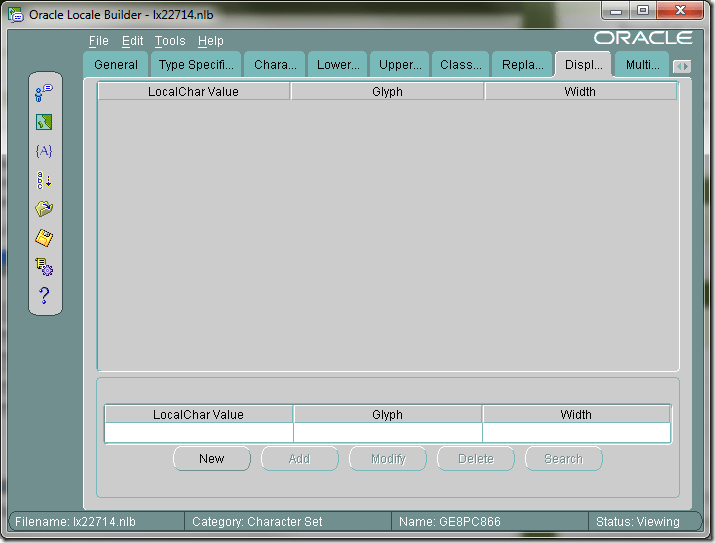Screen dimensions: 715x543
Task: Switch to the Repla... tab
Action: (x=523, y=65)
